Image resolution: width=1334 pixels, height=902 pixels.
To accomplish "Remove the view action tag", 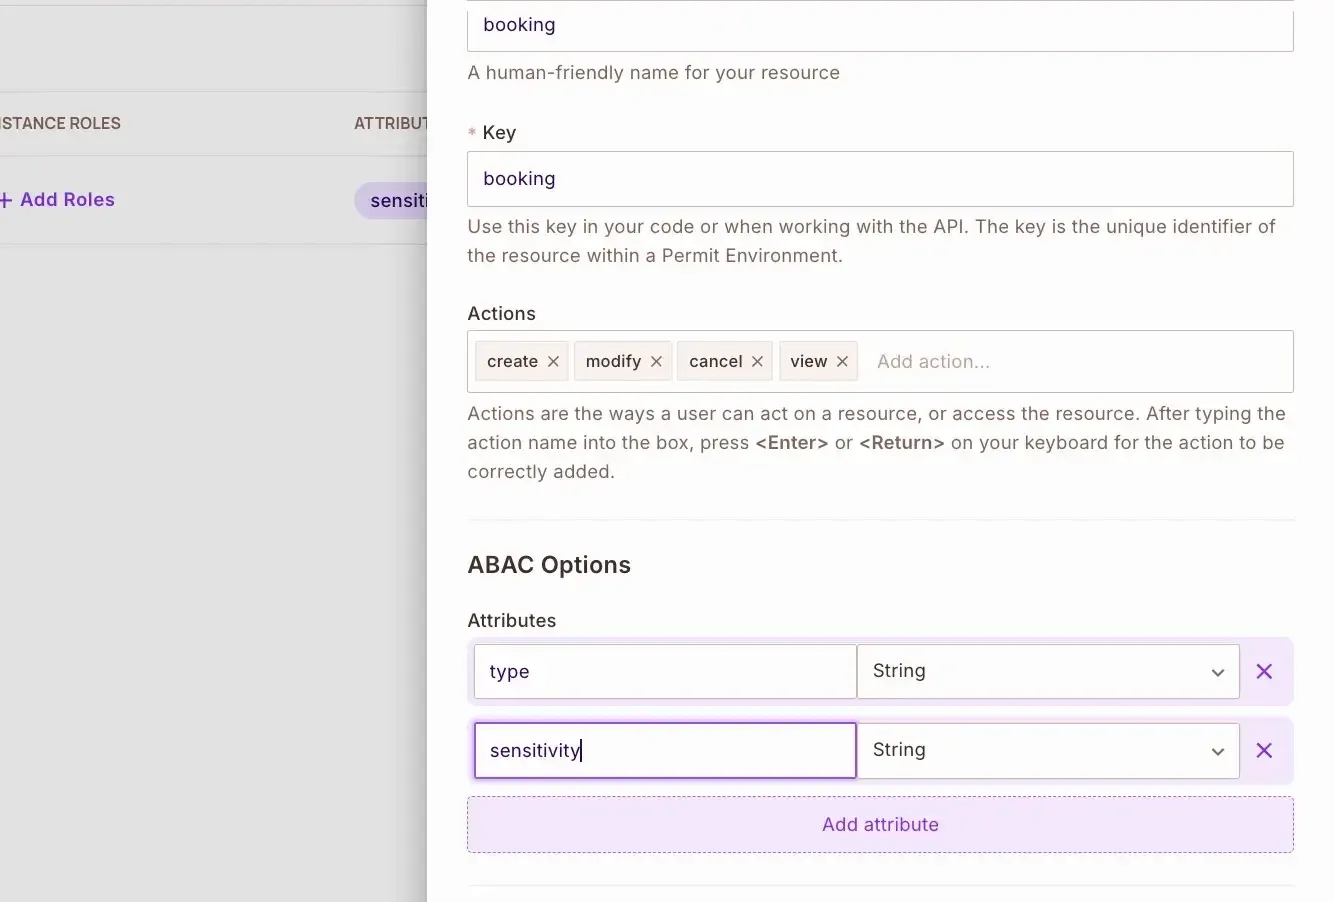I will 842,362.
